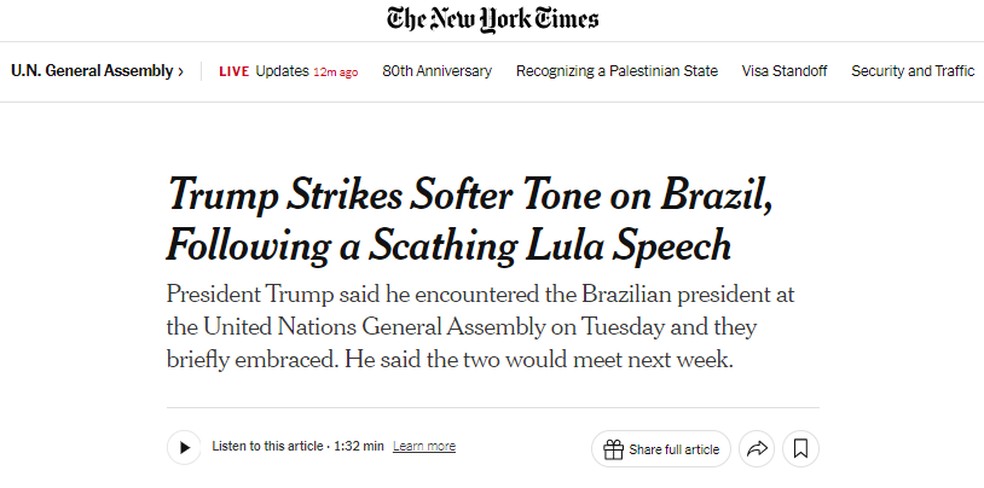The image size is (984, 488).
Task: Select the Visa Standoff topic
Action: pos(784,71)
